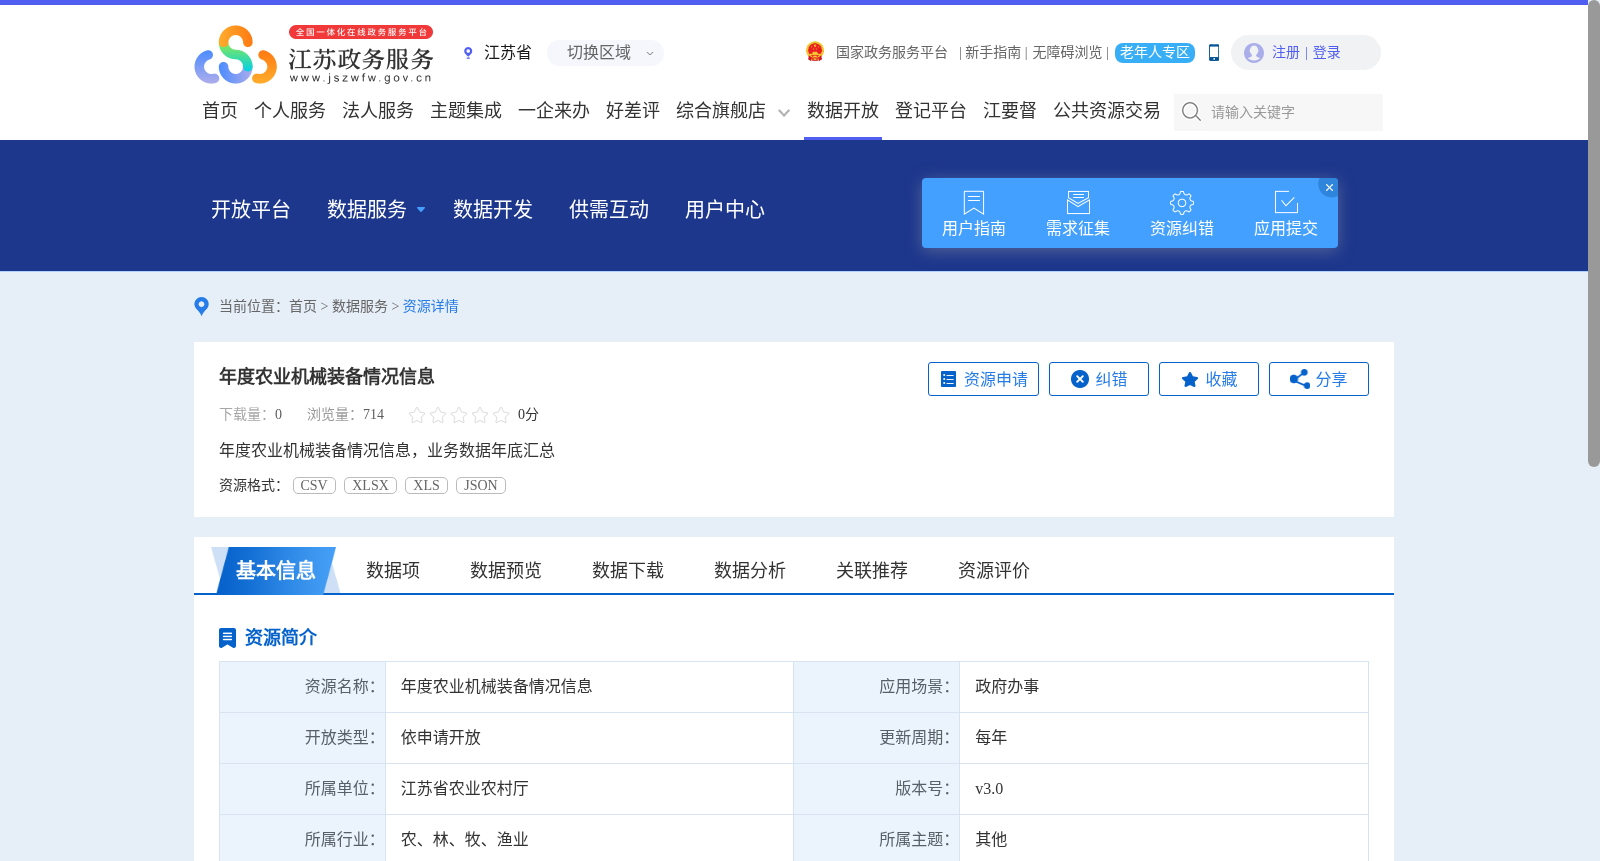
Task: Click the XLS format tag
Action: 426,485
